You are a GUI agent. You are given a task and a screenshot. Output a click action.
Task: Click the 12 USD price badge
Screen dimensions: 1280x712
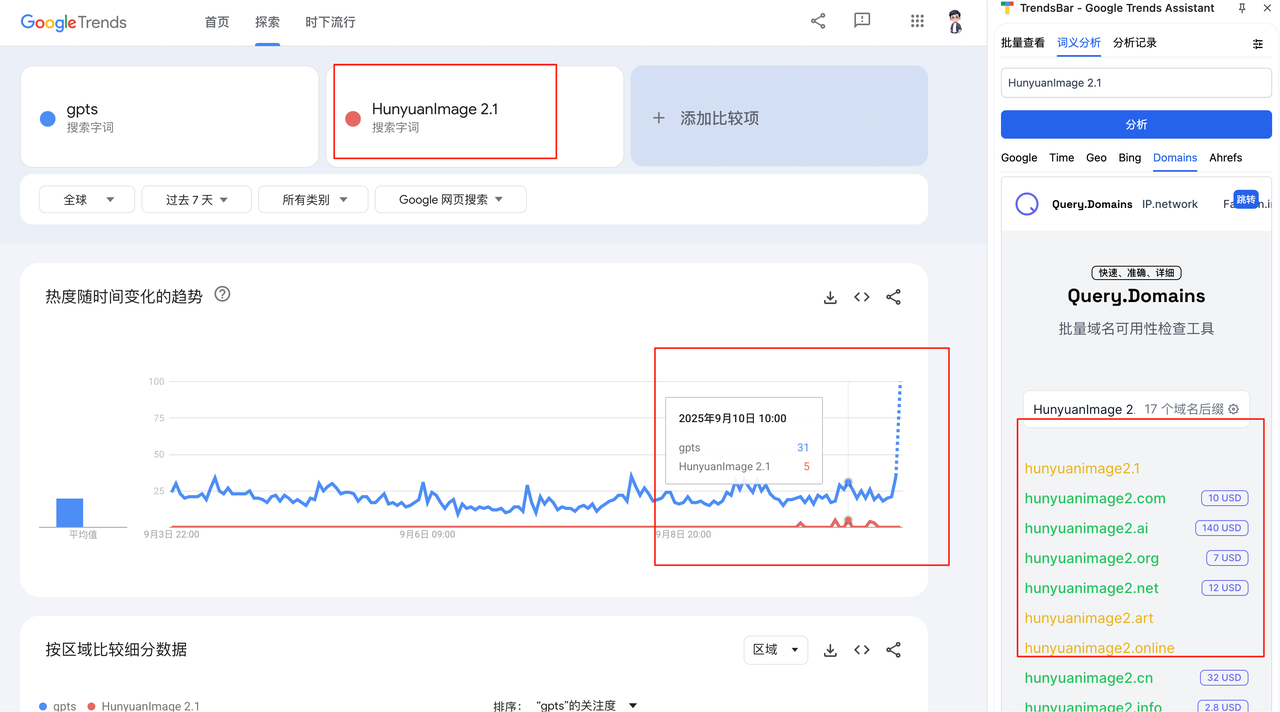click(1224, 588)
